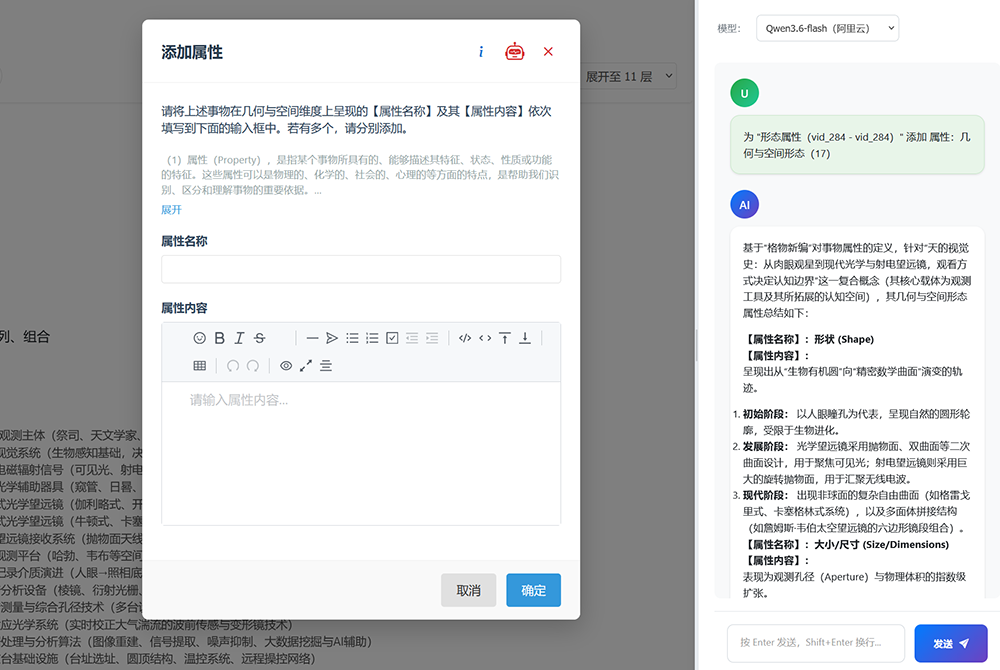Image resolution: width=1000 pixels, height=670 pixels.
Task: Click the 取消 button
Action: [x=469, y=590]
